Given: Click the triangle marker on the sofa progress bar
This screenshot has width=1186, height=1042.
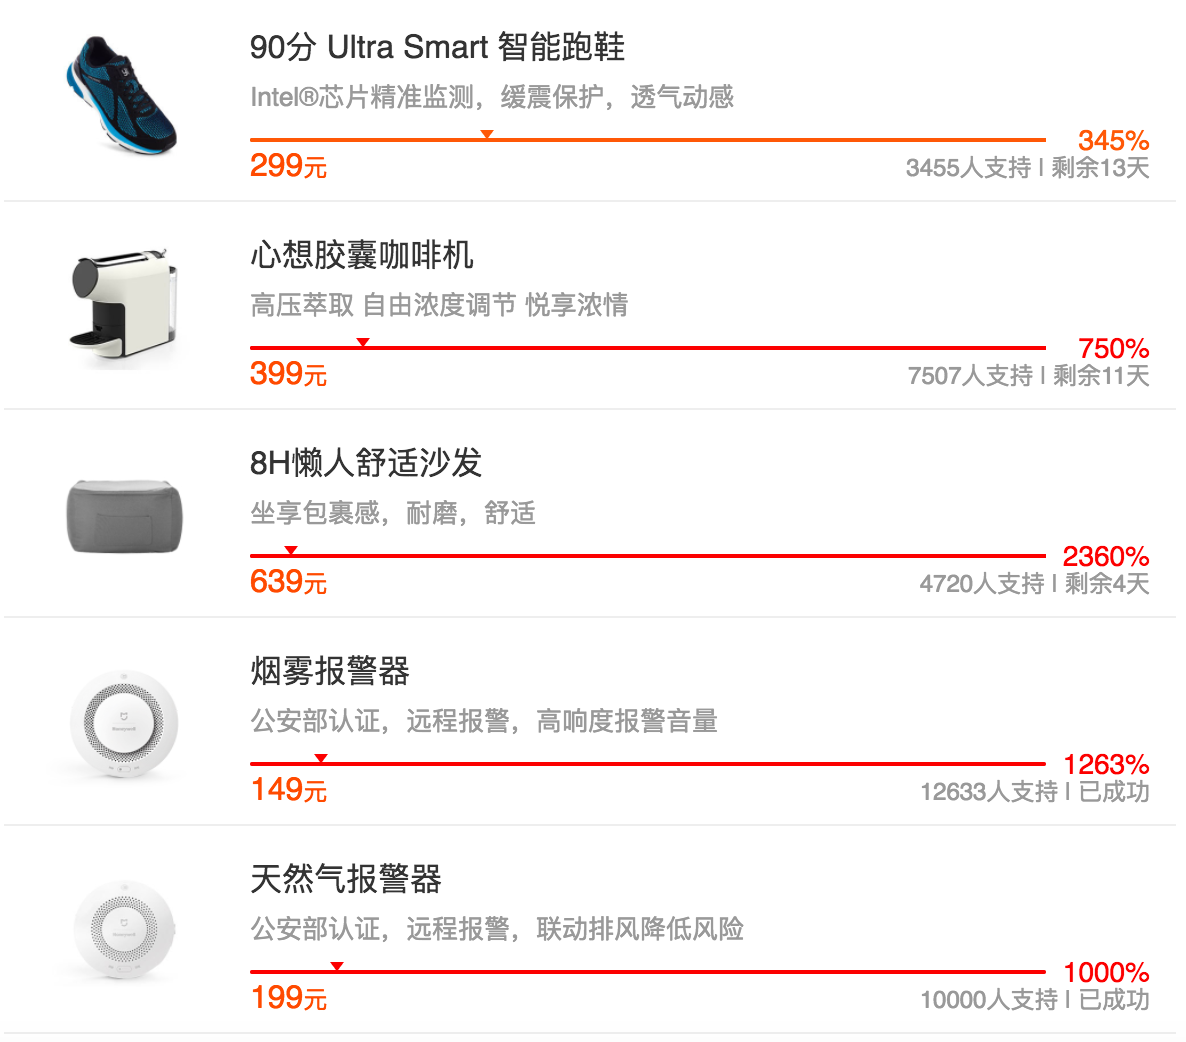Looking at the screenshot, I should (291, 550).
